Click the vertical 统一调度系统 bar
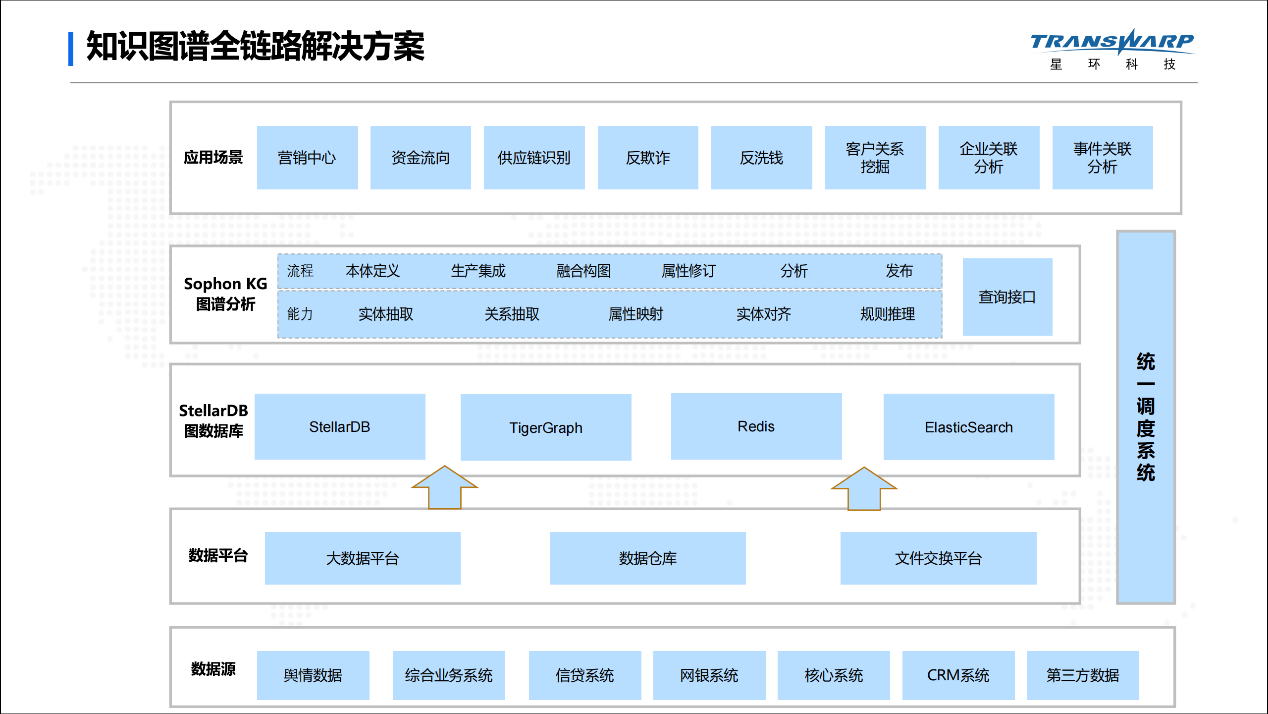The image size is (1268, 714). (x=1146, y=417)
